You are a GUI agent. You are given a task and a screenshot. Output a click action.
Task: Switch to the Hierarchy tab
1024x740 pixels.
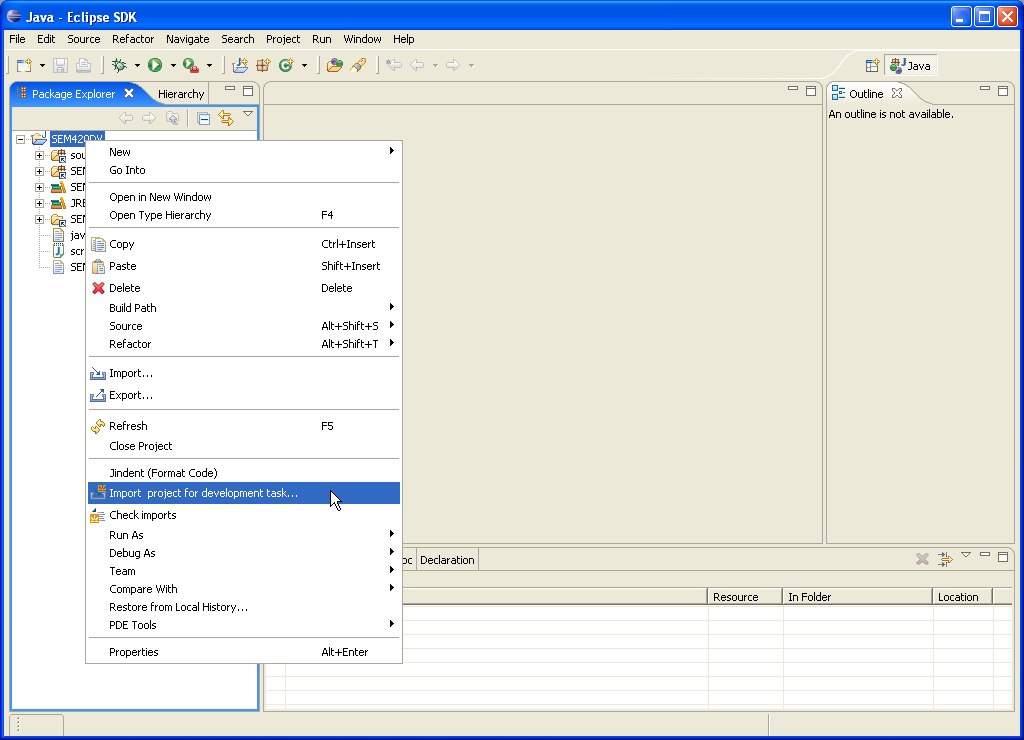[180, 94]
